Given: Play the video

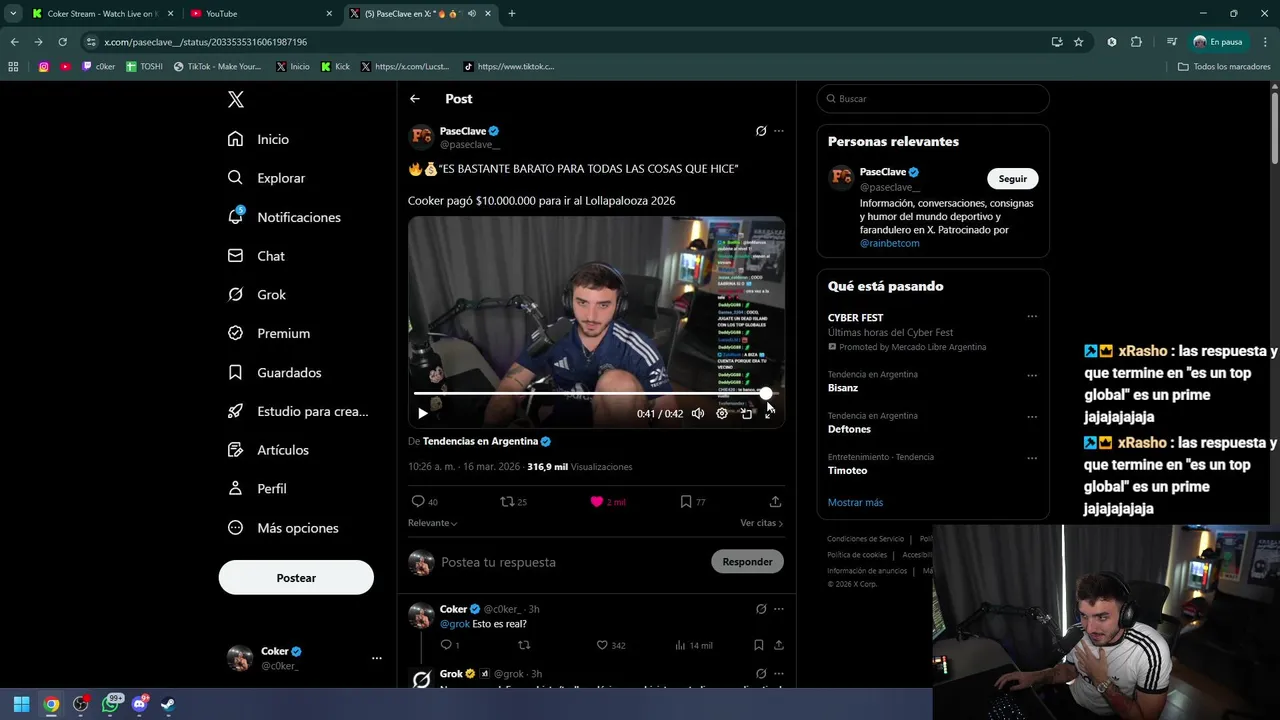Looking at the screenshot, I should tap(423, 413).
